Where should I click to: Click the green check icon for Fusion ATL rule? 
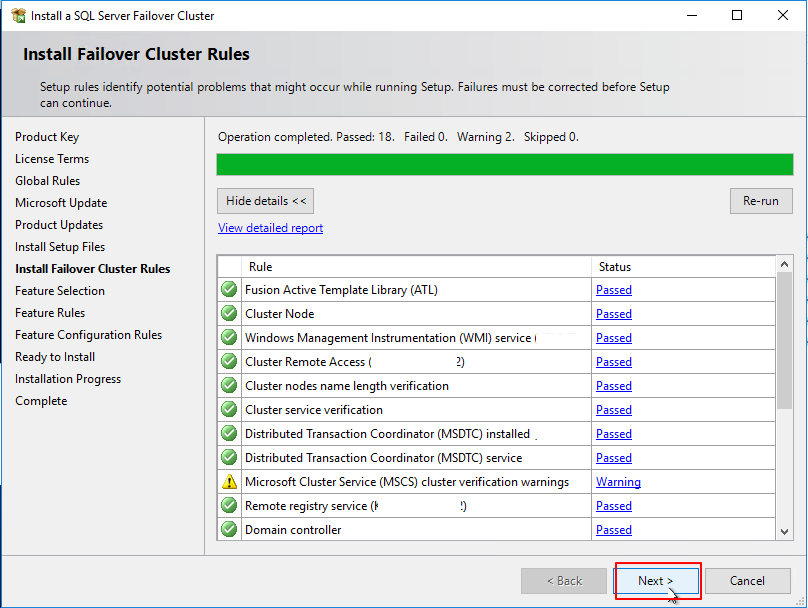229,290
